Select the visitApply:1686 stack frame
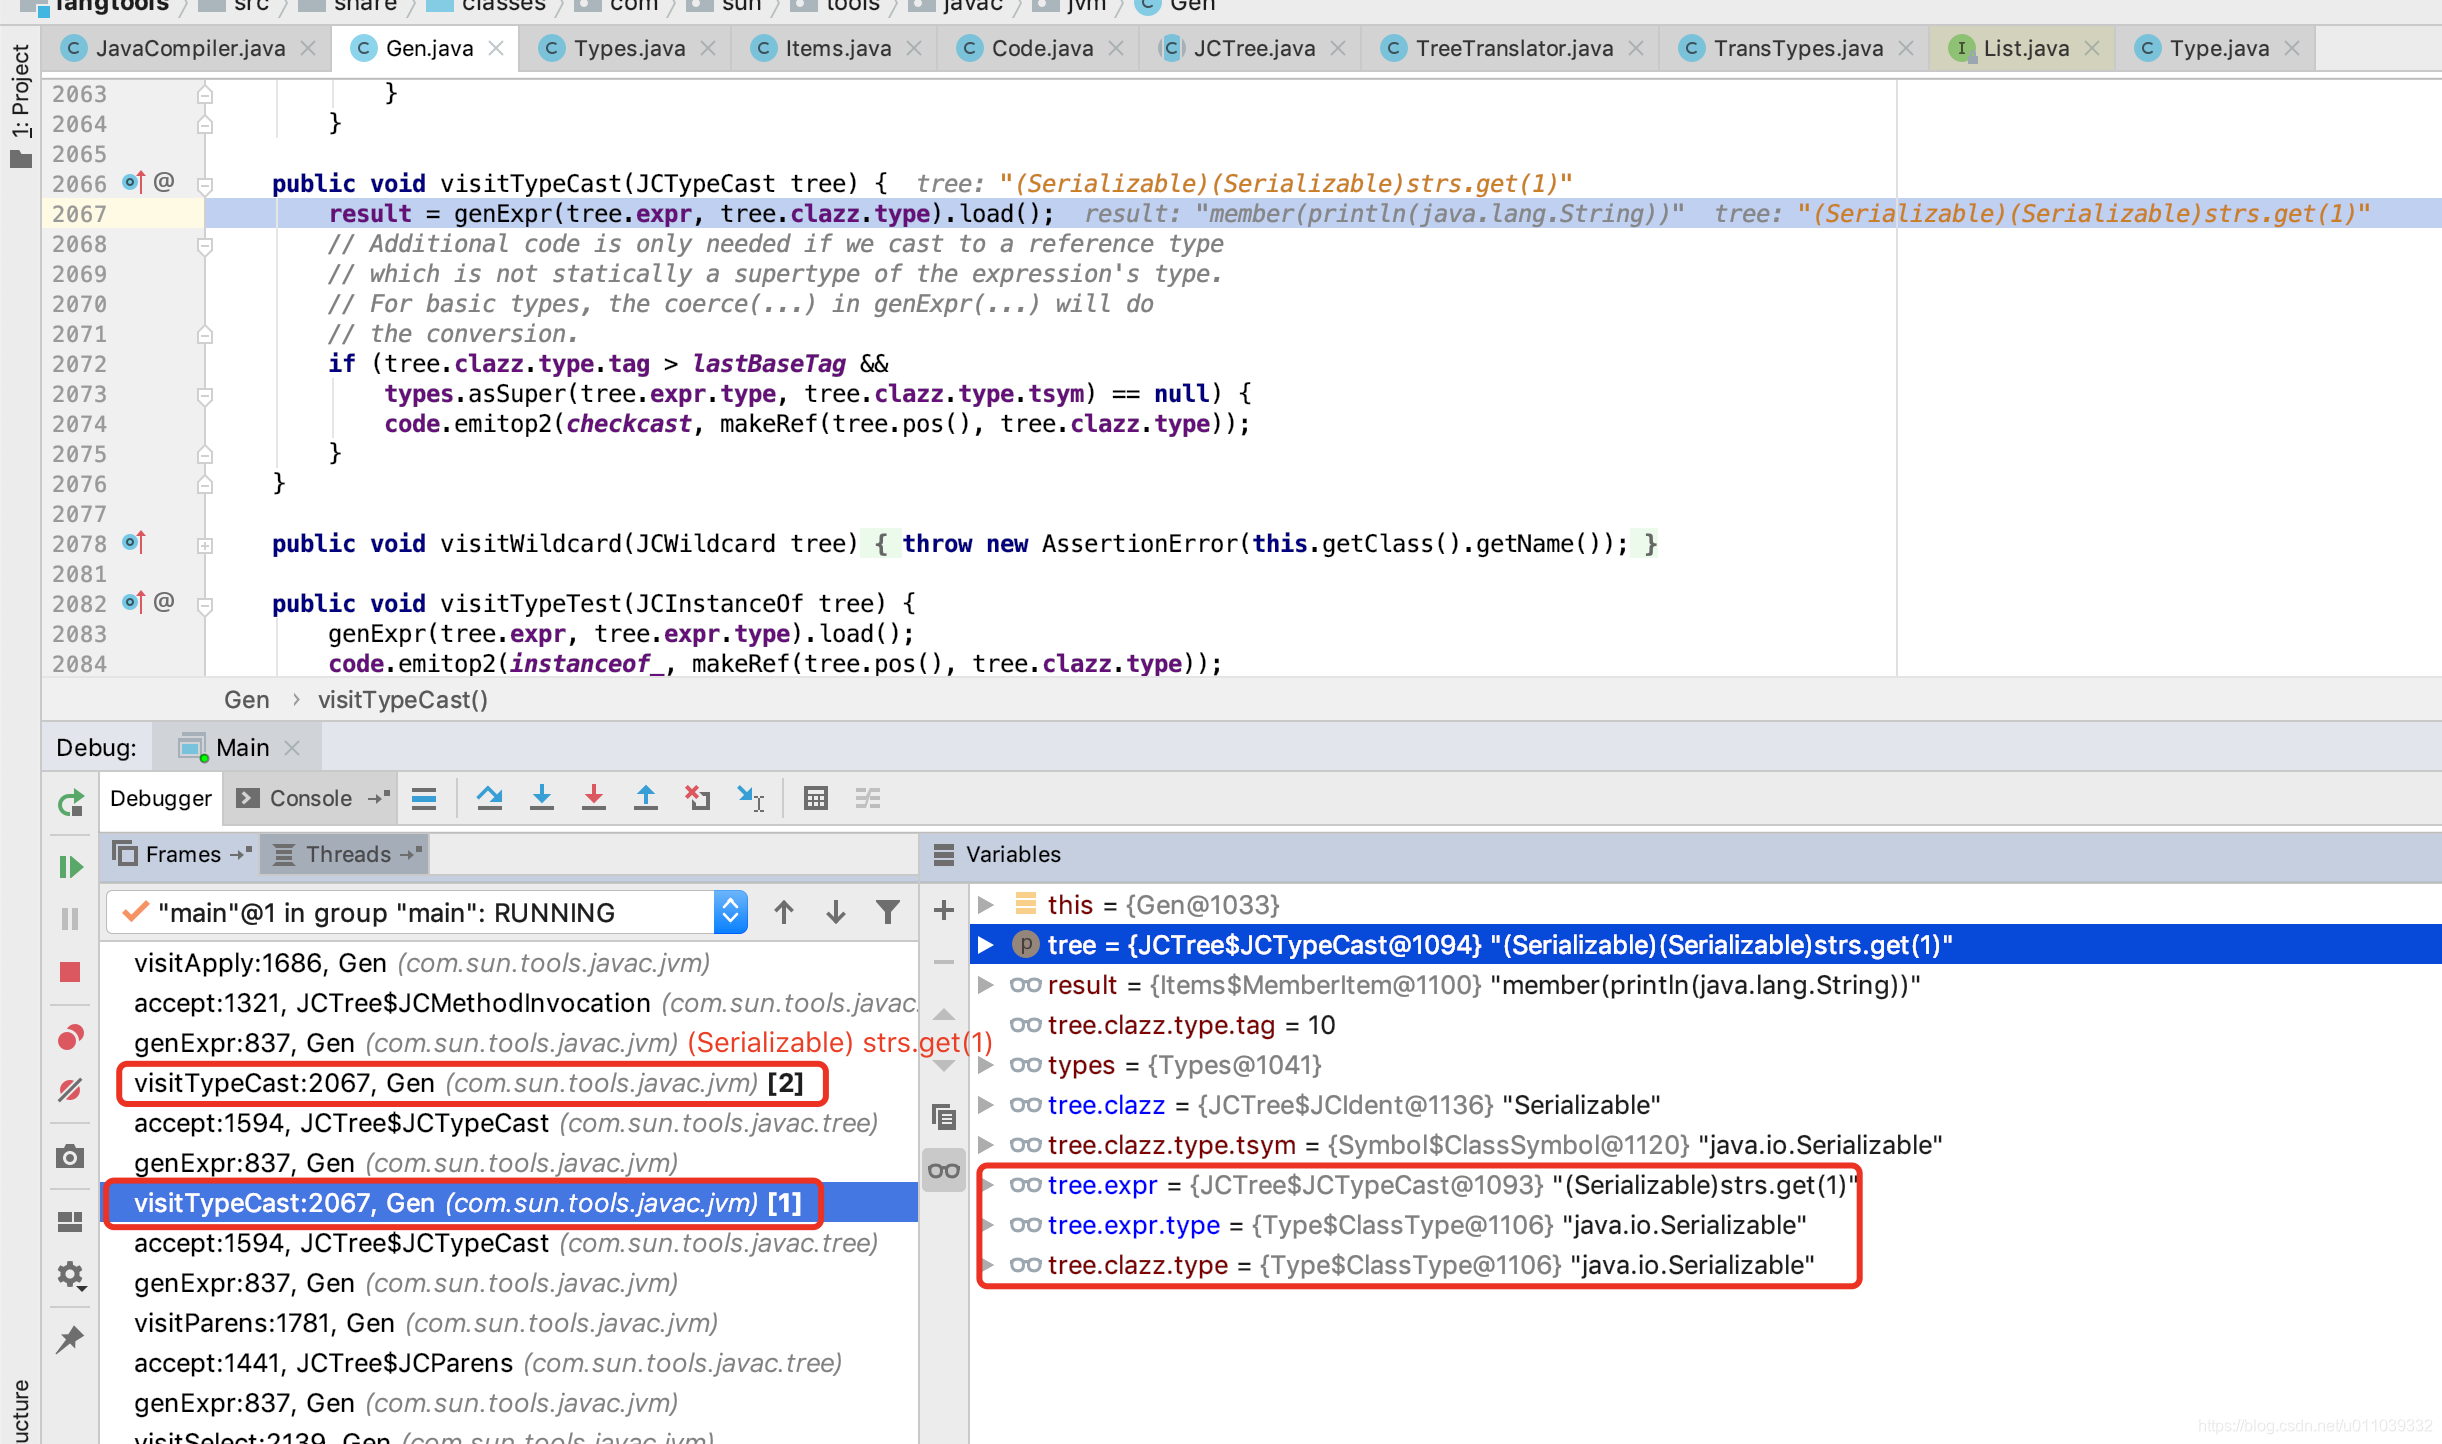 click(x=510, y=963)
